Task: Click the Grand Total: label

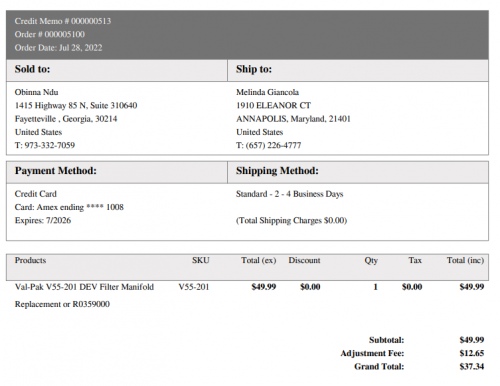Action: tap(379, 367)
